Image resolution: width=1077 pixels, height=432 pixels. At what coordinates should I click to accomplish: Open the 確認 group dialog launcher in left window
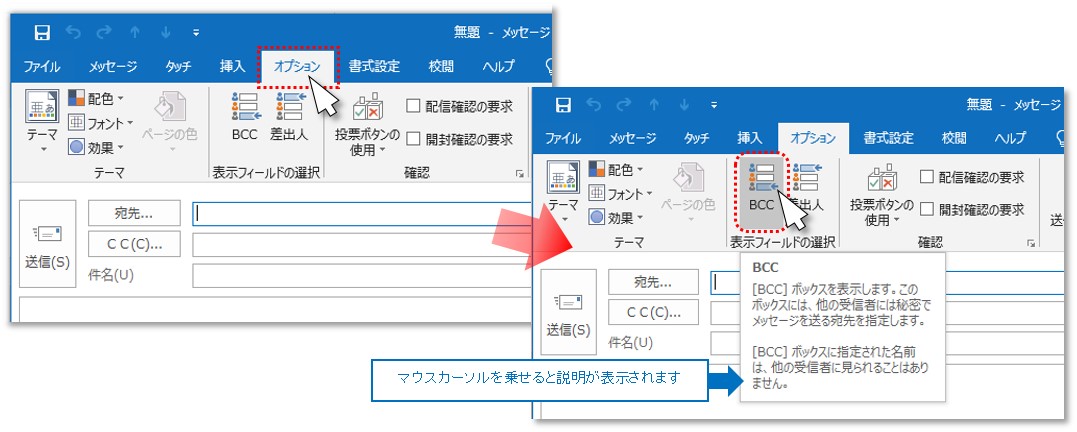coord(519,173)
